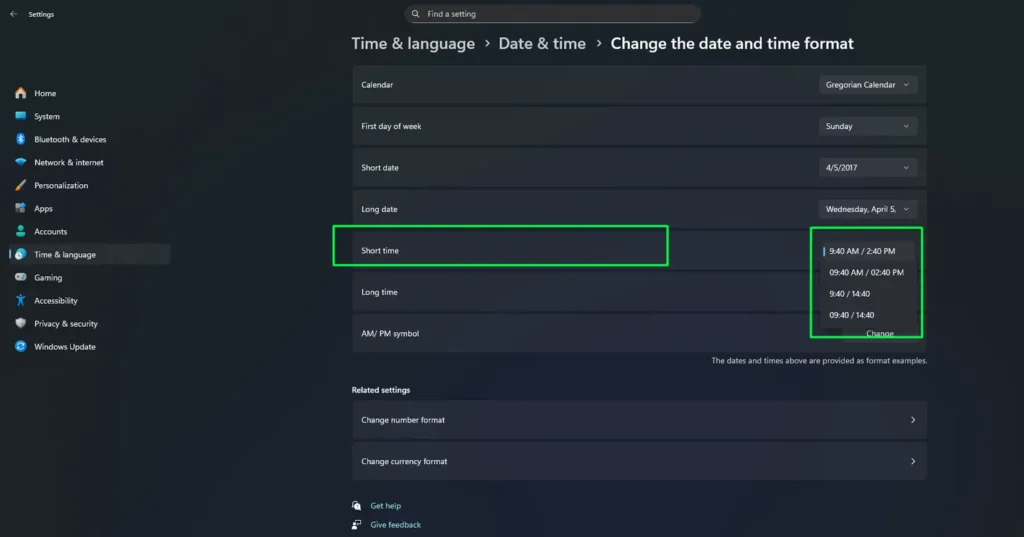The width and height of the screenshot is (1024, 537).
Task: Click the back arrow in Settings
Action: tap(14, 14)
